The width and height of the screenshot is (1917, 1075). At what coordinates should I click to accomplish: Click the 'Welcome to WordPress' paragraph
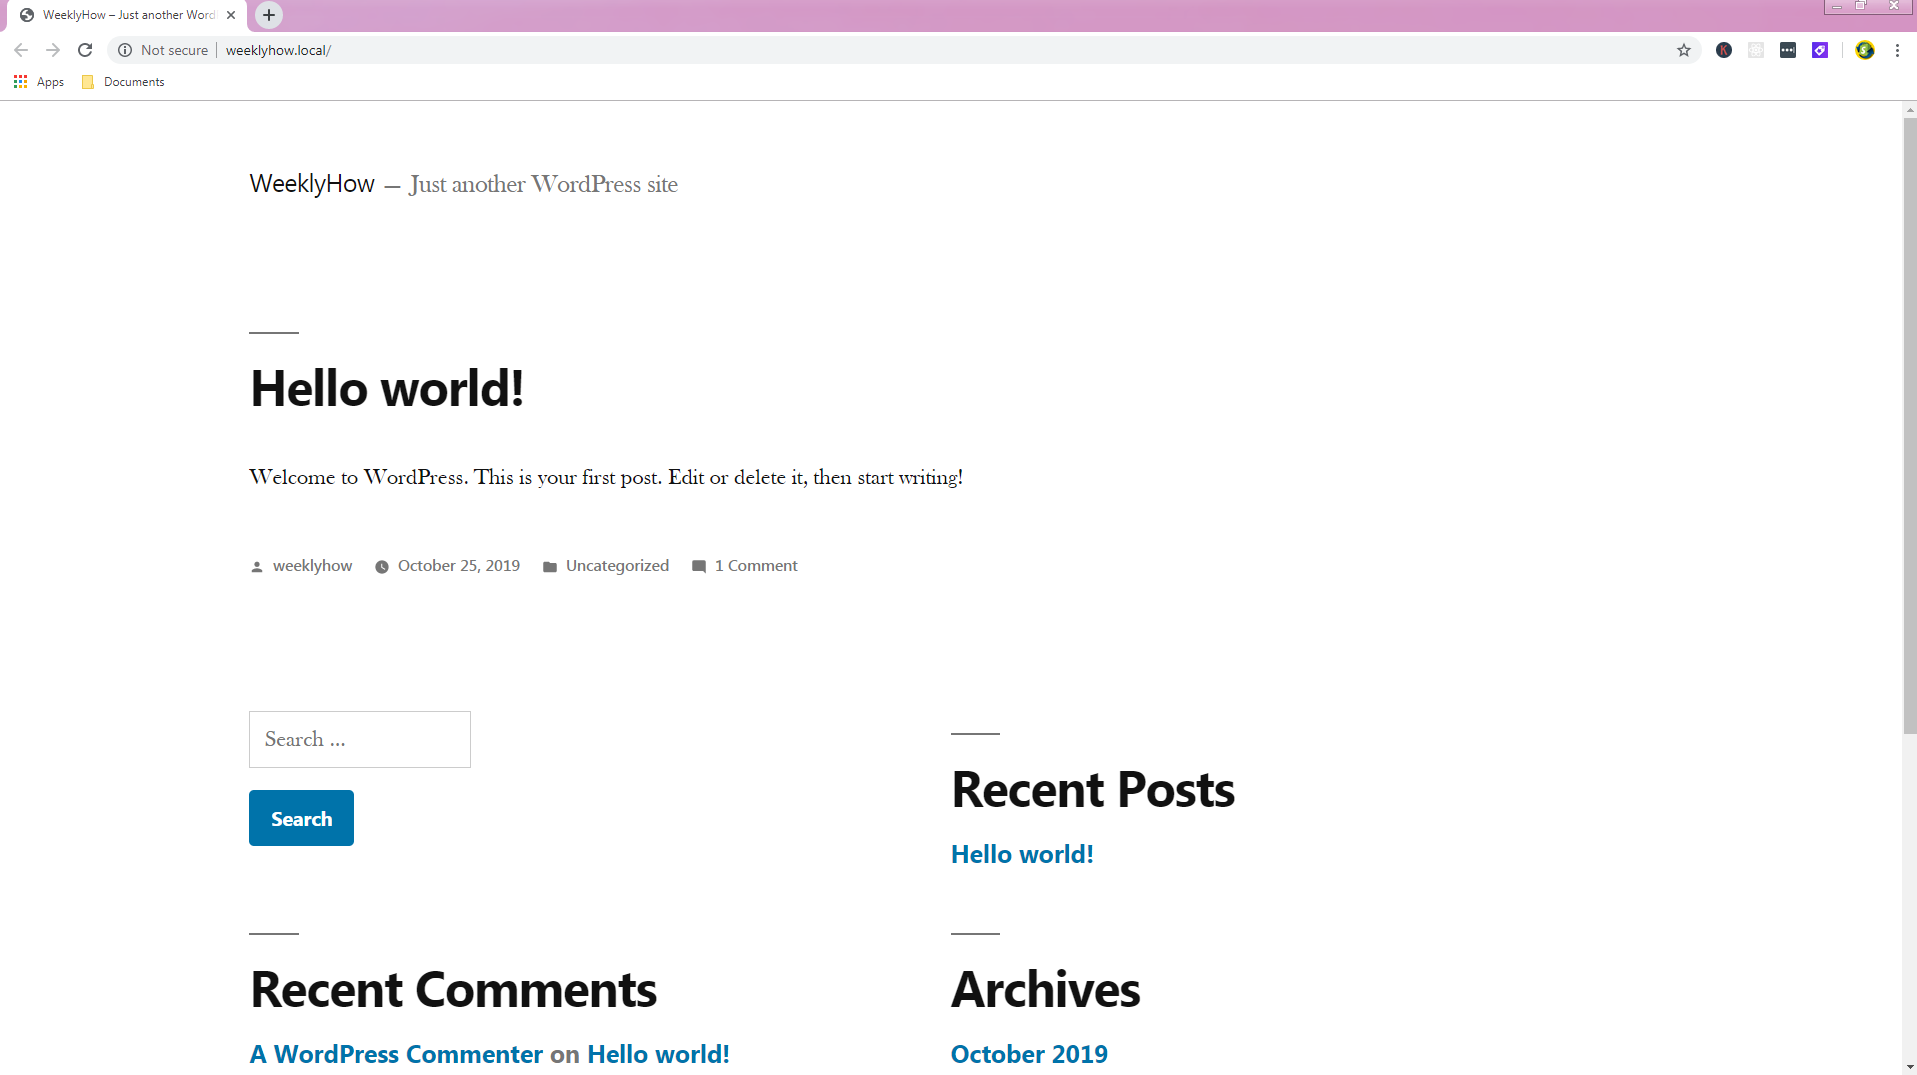coord(606,477)
